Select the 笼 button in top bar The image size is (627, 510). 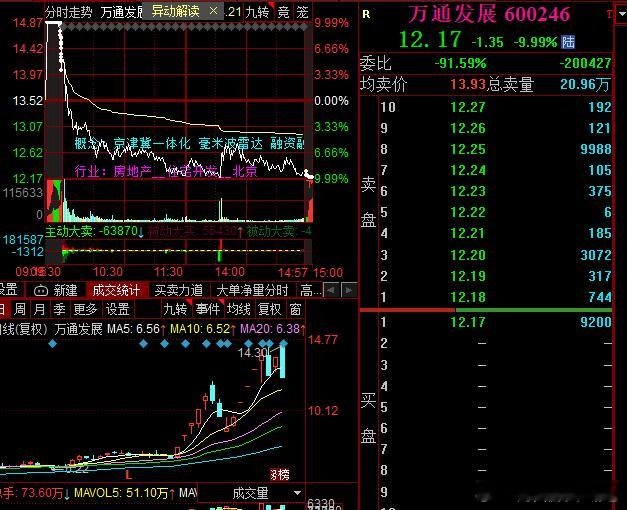(302, 12)
